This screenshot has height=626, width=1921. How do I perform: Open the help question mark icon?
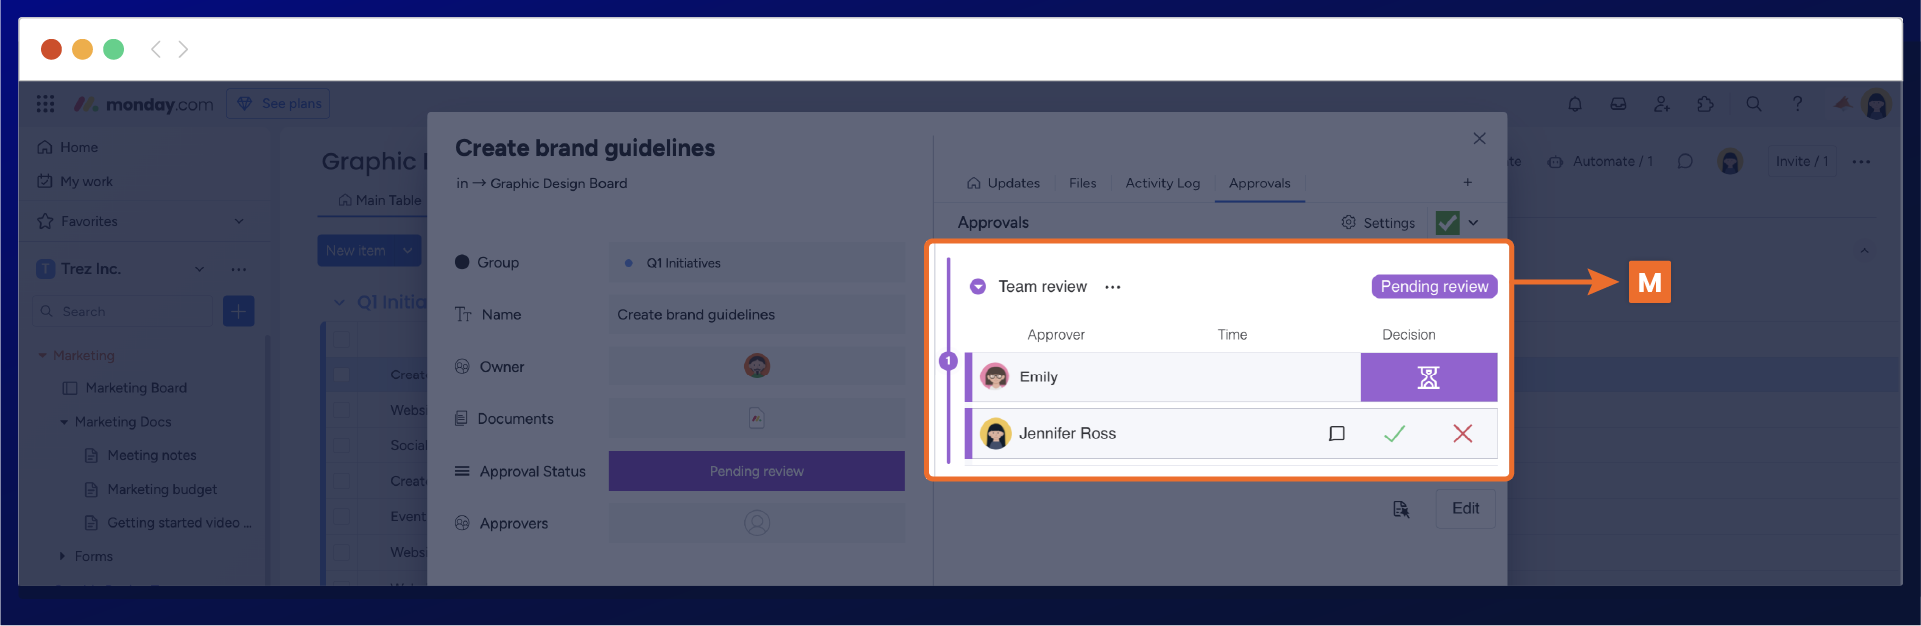pos(1797,104)
